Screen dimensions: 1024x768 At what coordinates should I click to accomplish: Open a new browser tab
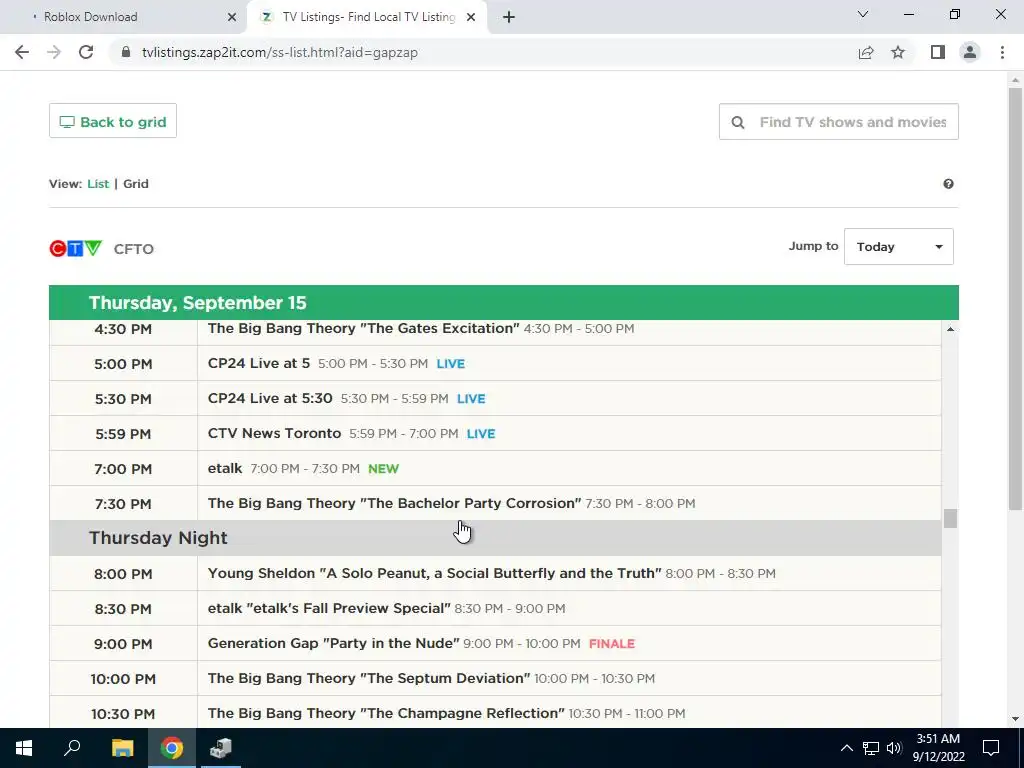(509, 17)
